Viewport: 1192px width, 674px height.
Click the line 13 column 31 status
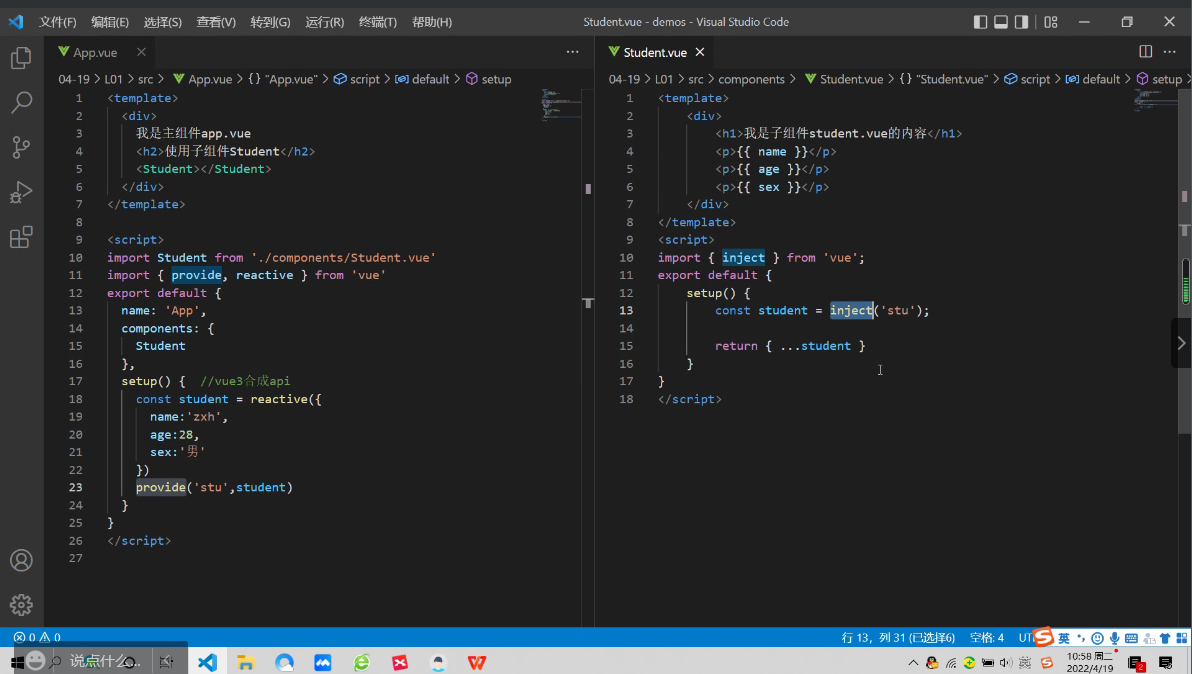(x=898, y=637)
